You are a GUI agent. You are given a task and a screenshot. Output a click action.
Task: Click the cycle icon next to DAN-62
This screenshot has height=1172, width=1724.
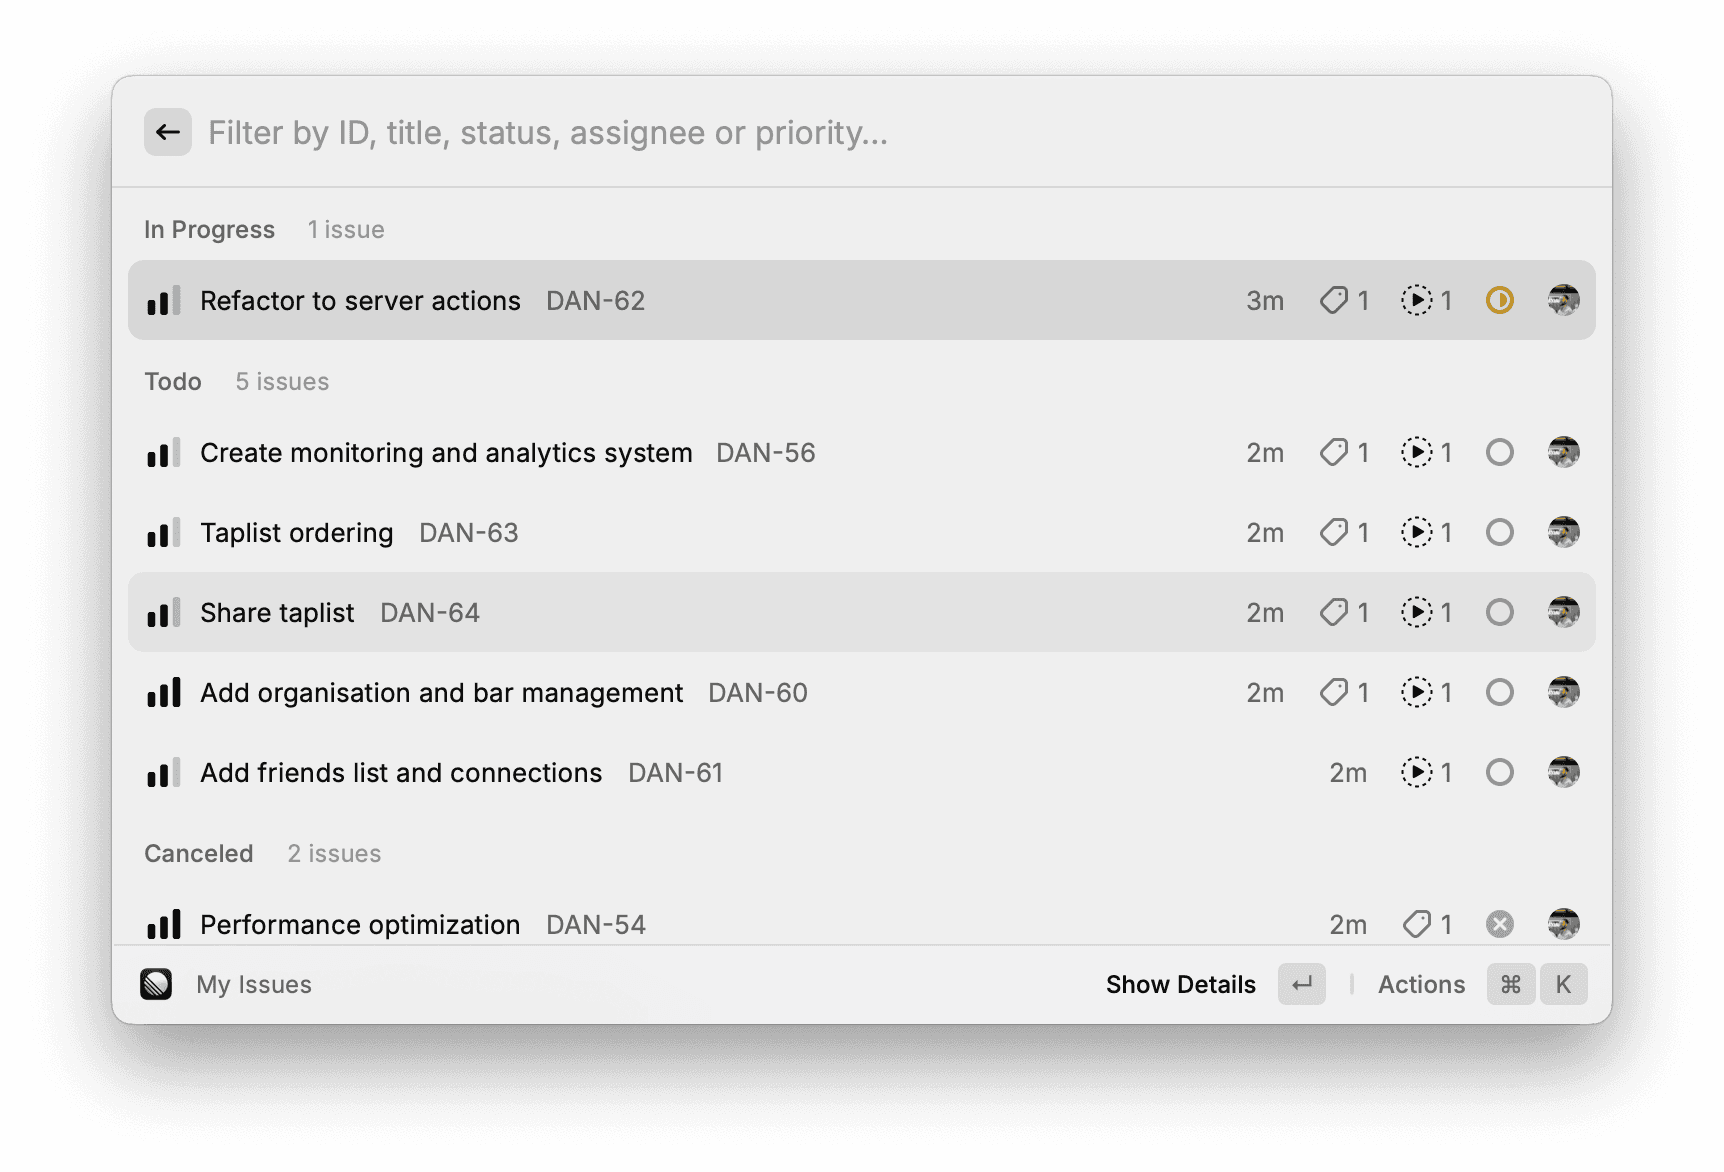point(1419,300)
